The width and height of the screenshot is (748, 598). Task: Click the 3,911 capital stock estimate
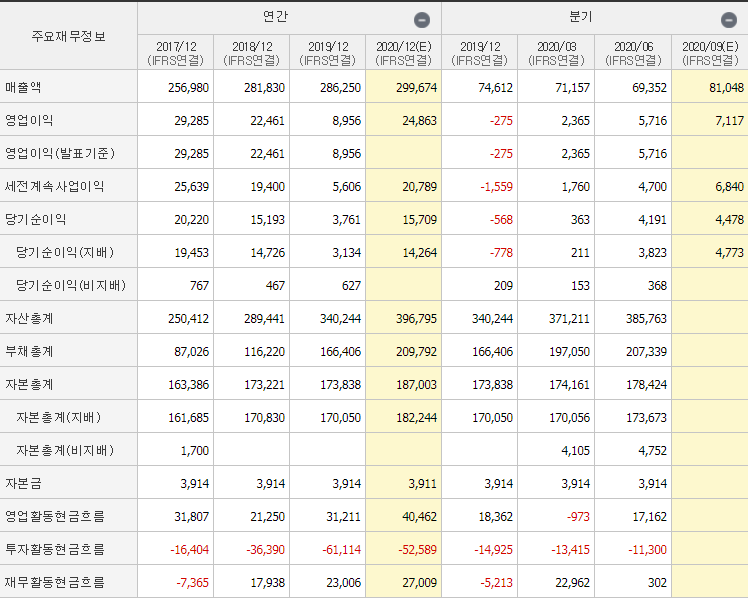click(422, 484)
